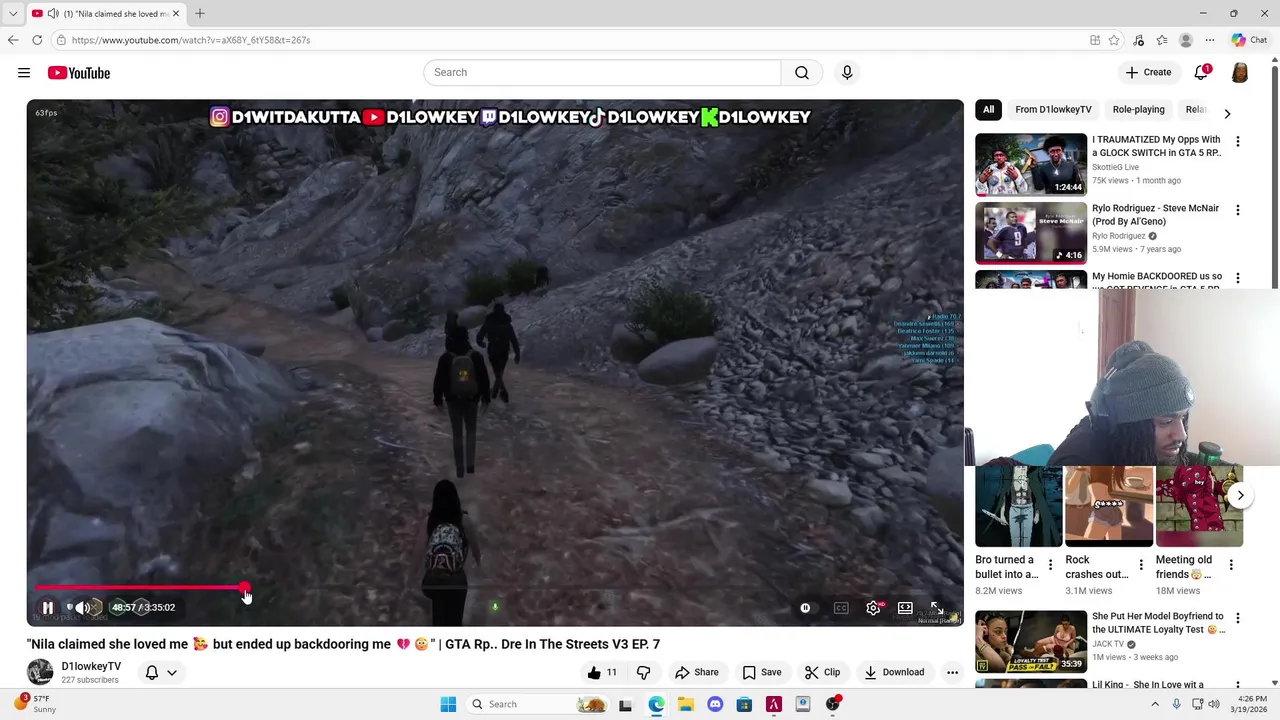The height and width of the screenshot is (720, 1280).
Task: Open player settings gear
Action: (873, 608)
